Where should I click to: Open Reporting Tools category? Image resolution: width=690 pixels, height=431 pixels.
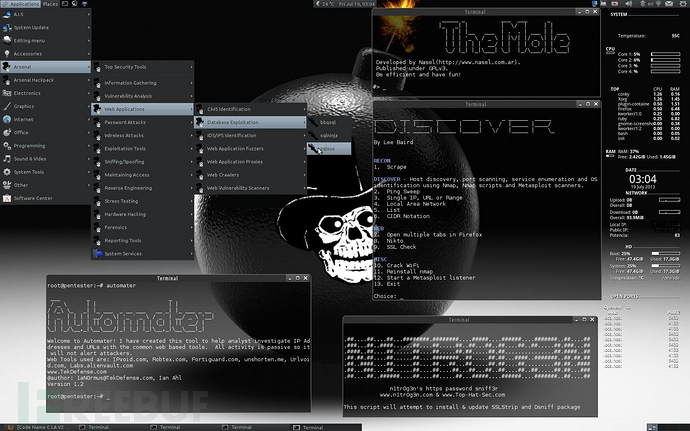pos(143,241)
